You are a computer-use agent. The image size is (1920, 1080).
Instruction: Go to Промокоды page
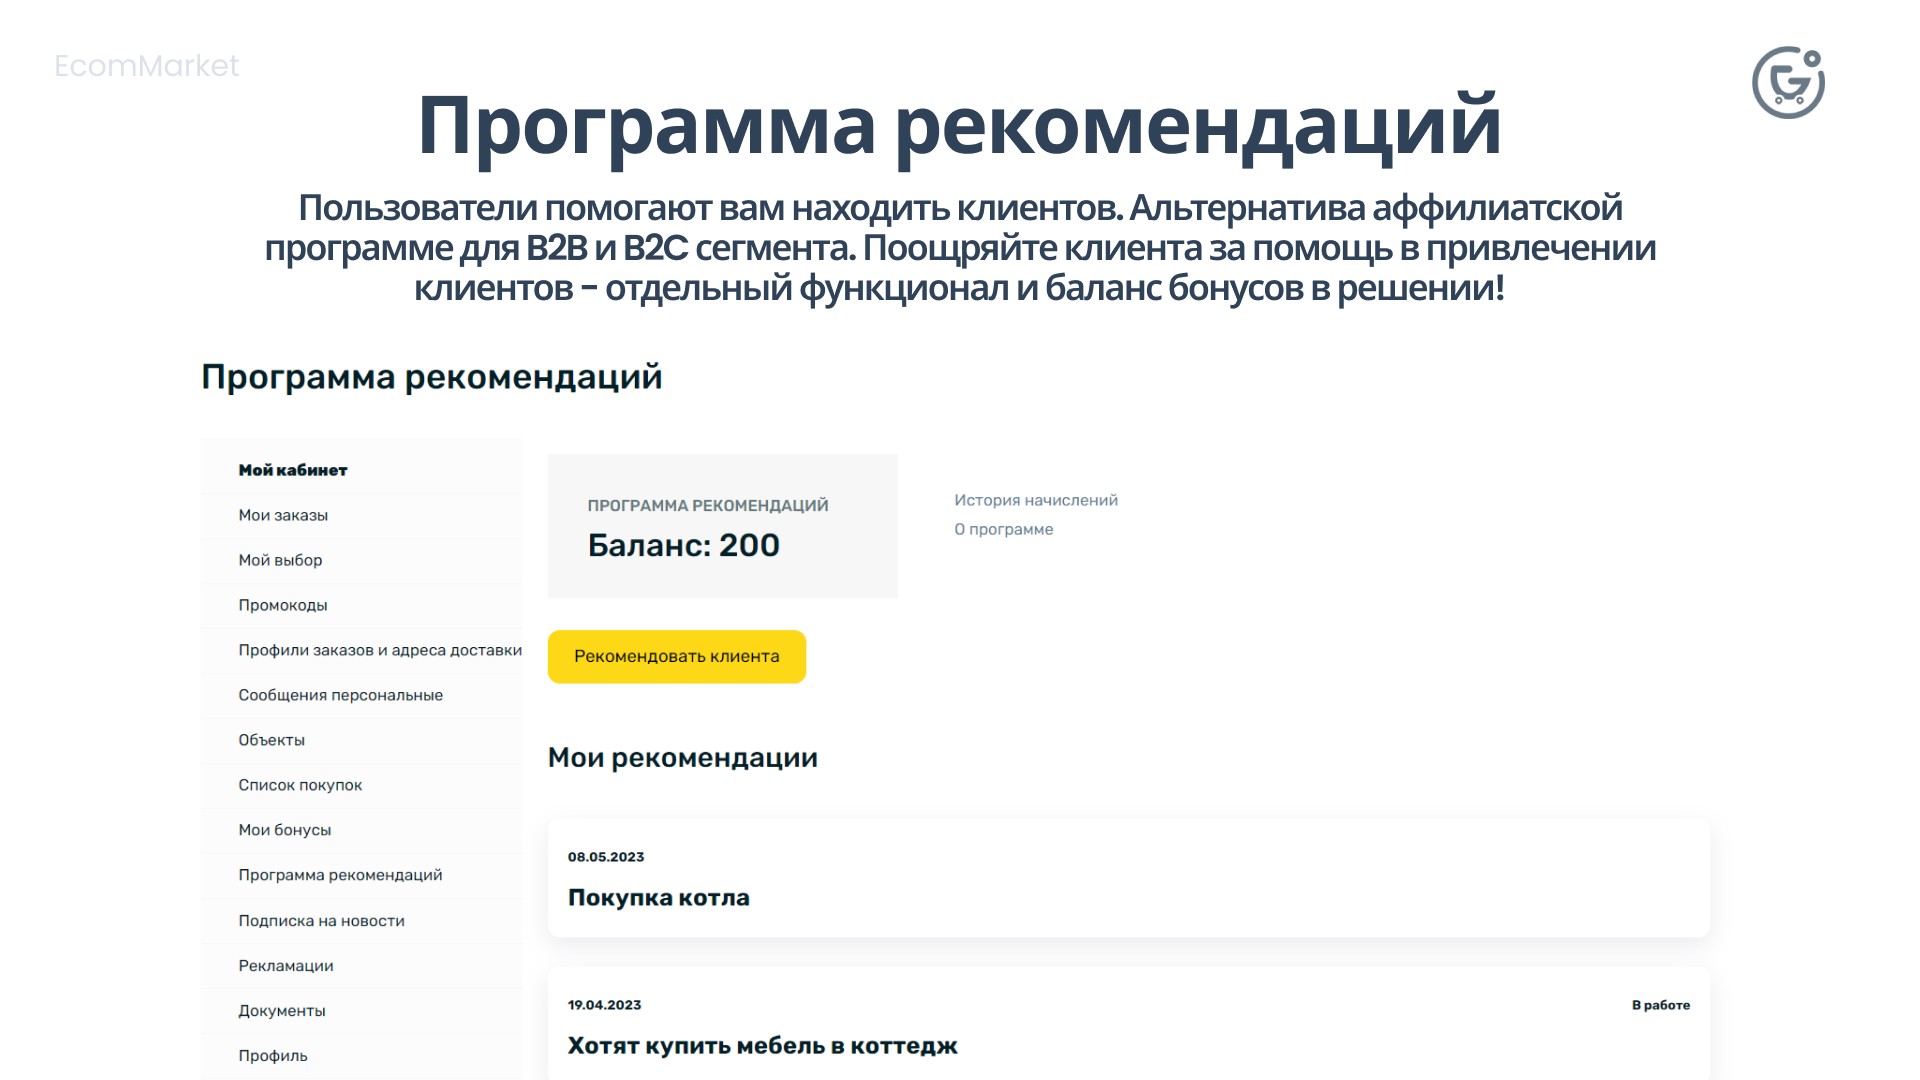[282, 605]
